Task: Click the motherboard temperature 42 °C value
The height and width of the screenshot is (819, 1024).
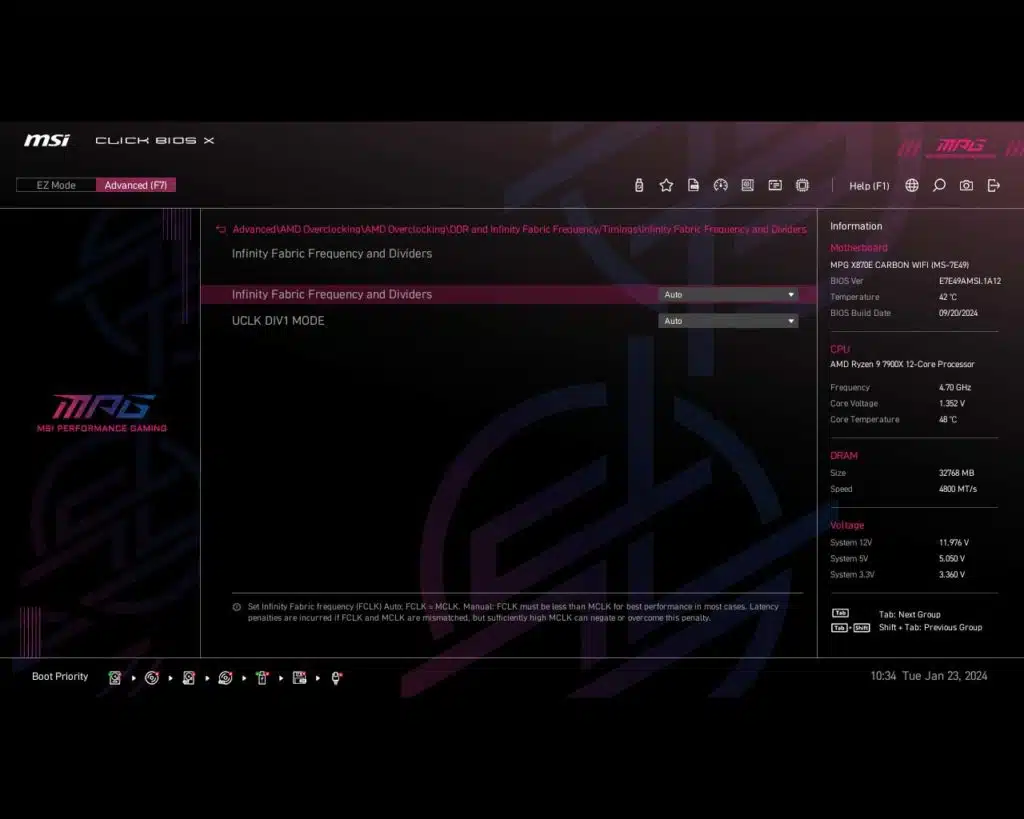Action: 948,297
